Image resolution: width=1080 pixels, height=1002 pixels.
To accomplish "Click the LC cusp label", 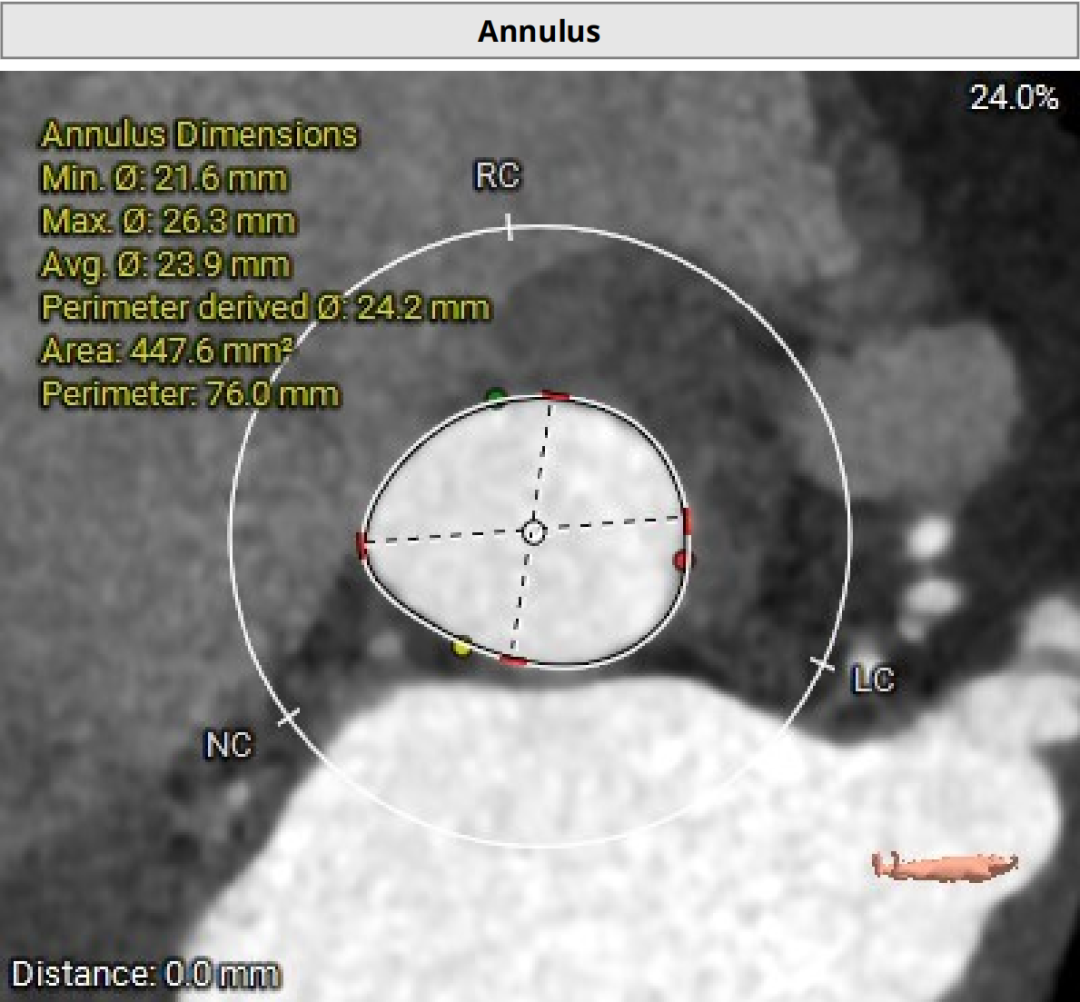I will point(872,681).
